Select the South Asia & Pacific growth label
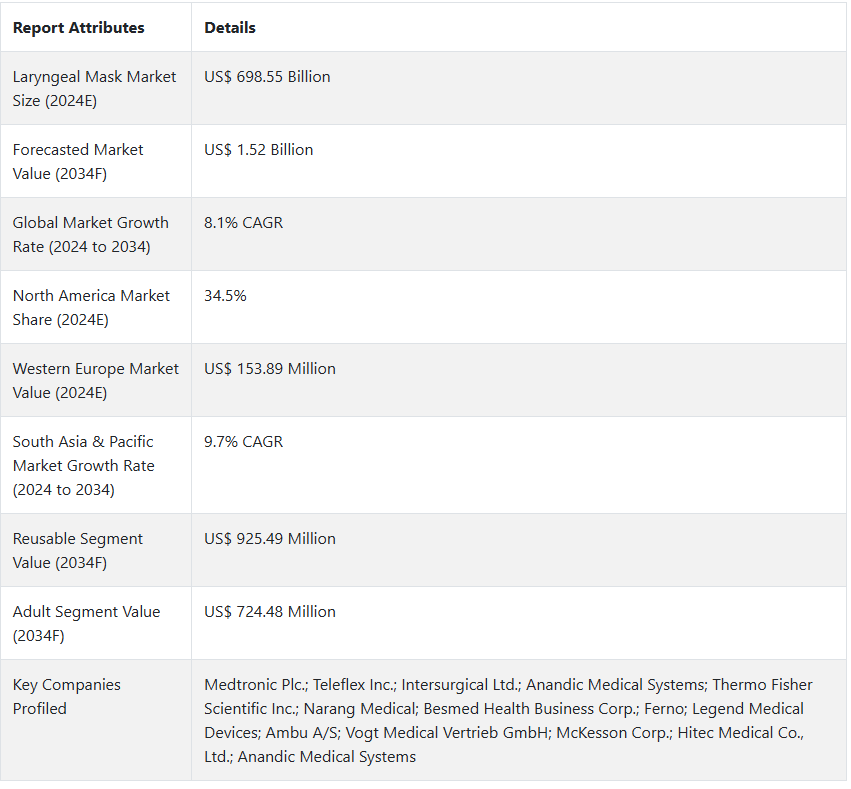The image size is (851, 789). click(83, 465)
